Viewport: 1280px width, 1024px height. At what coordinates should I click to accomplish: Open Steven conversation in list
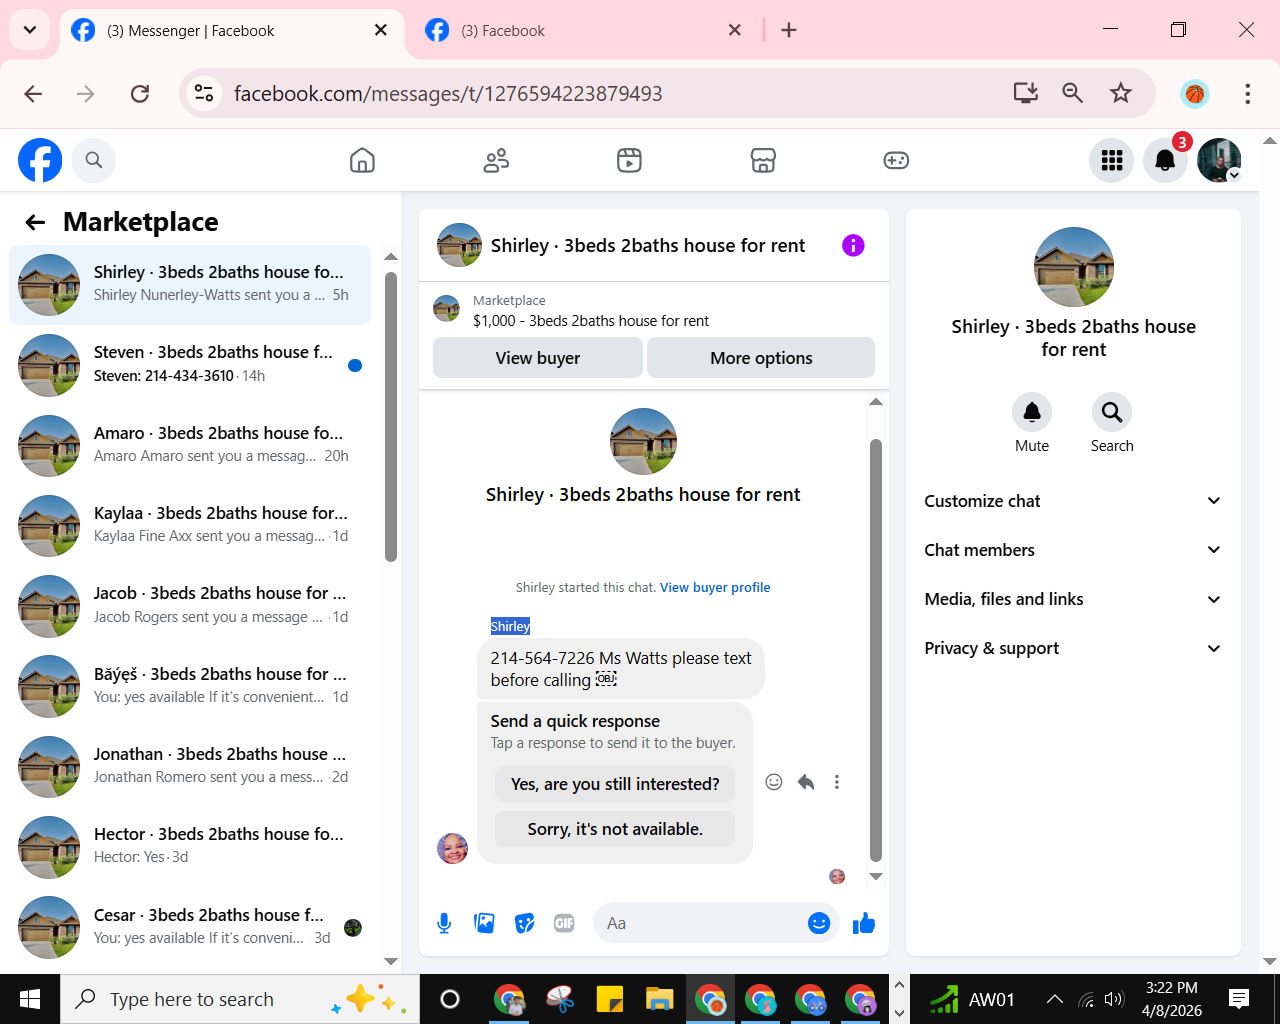tap(190, 365)
